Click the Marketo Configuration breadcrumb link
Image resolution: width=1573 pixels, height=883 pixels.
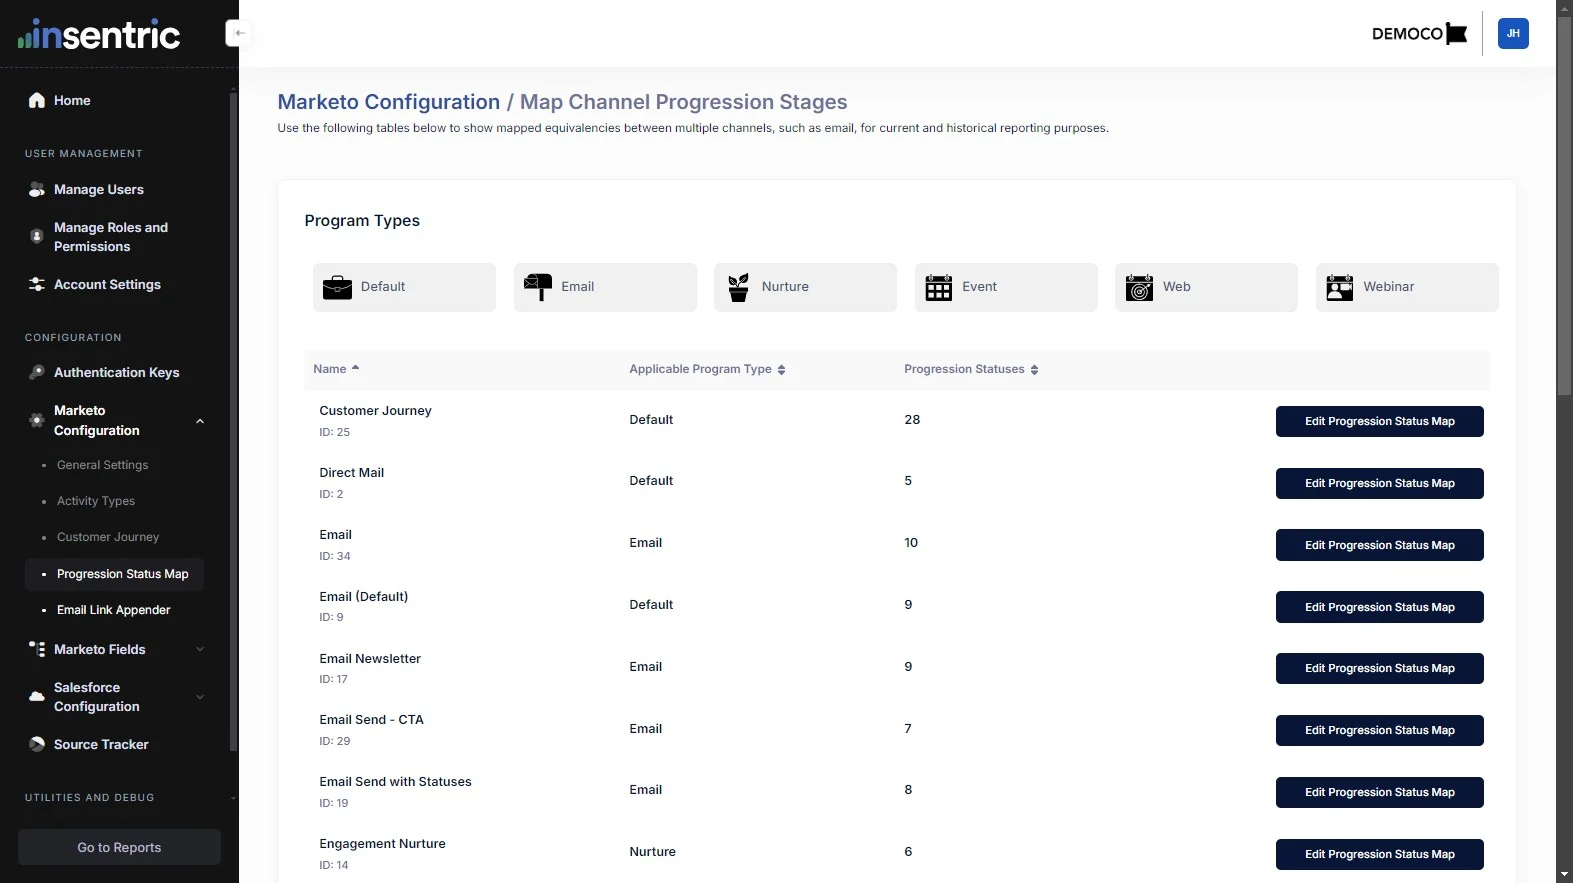388,102
